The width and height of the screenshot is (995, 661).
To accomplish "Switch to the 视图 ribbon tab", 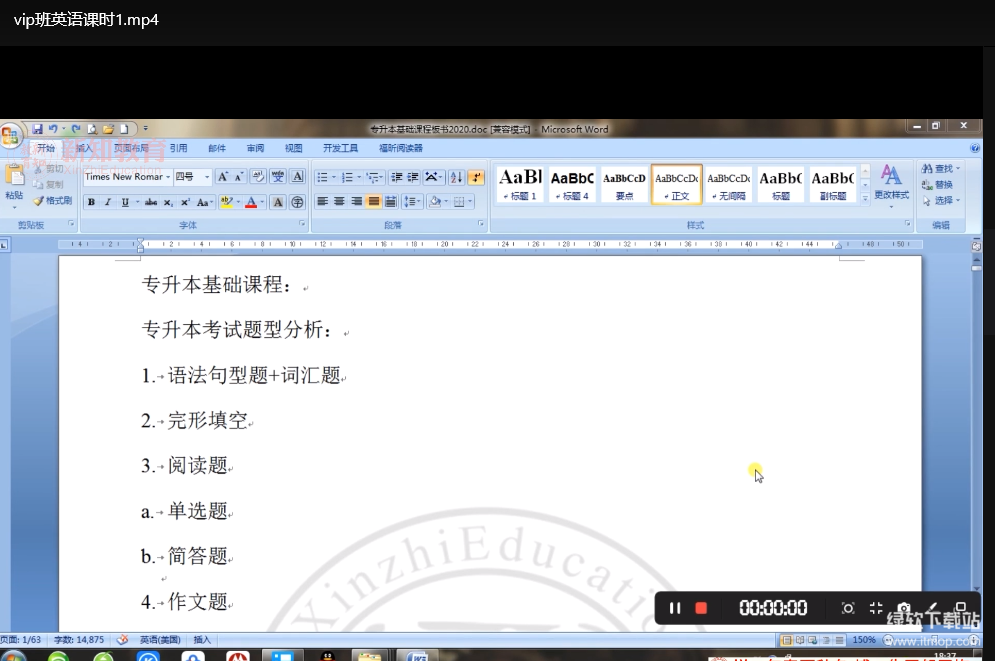I will tap(293, 148).
